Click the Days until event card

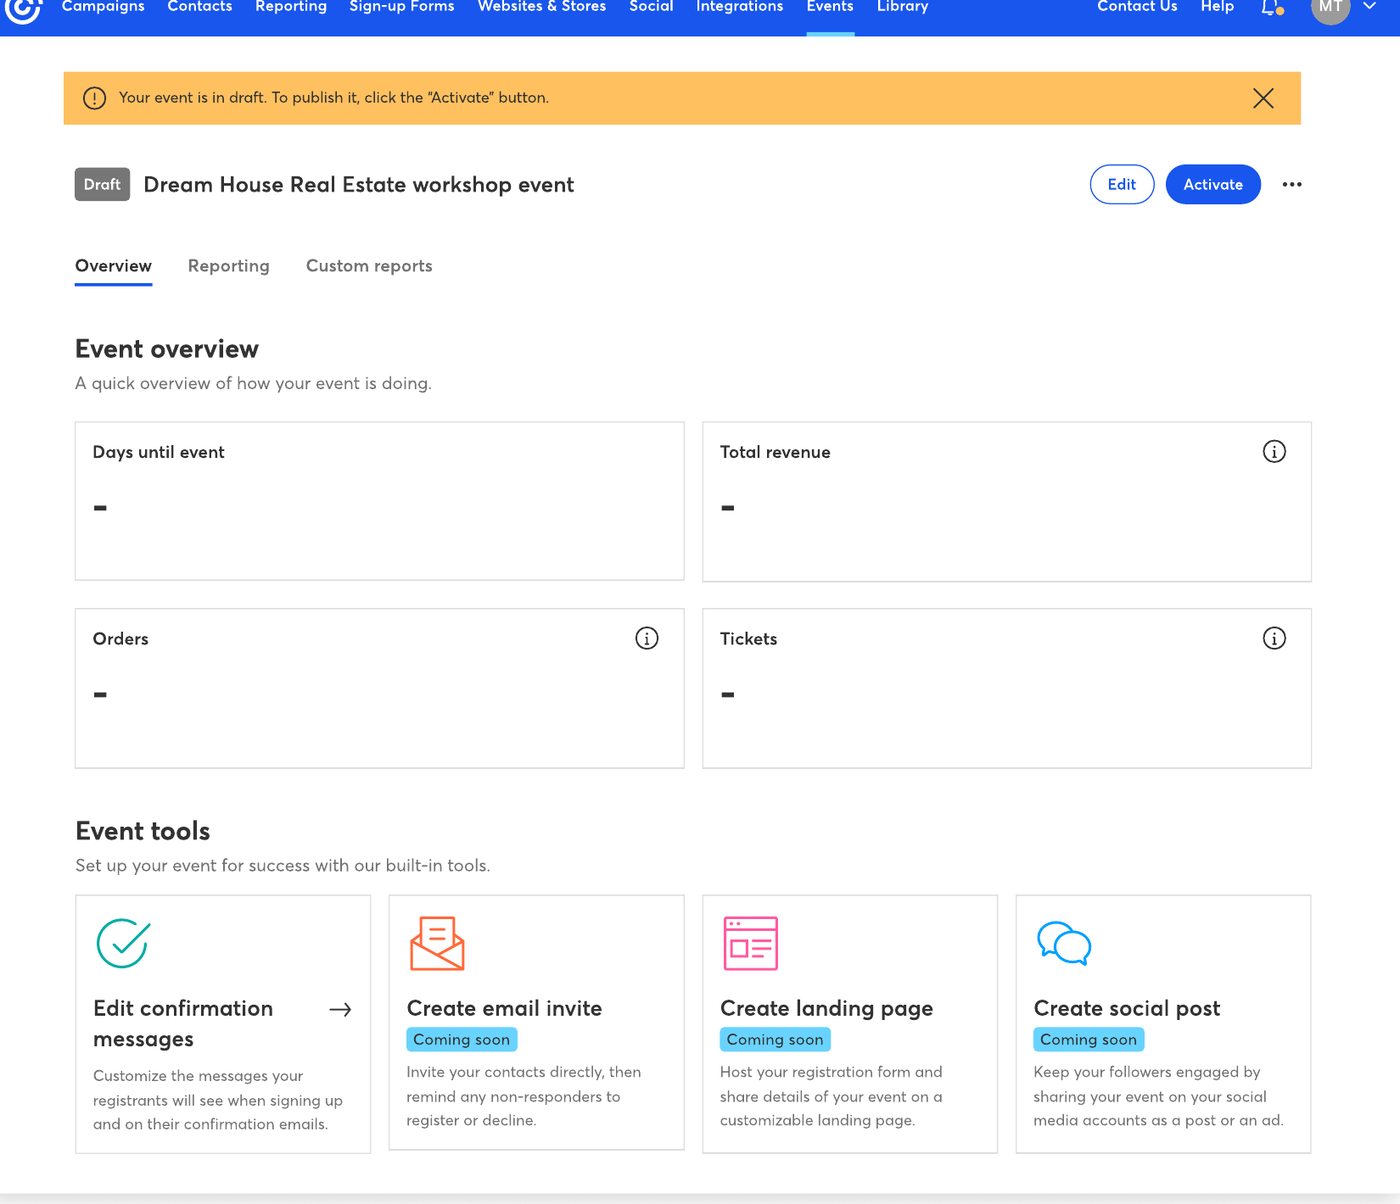click(x=380, y=501)
